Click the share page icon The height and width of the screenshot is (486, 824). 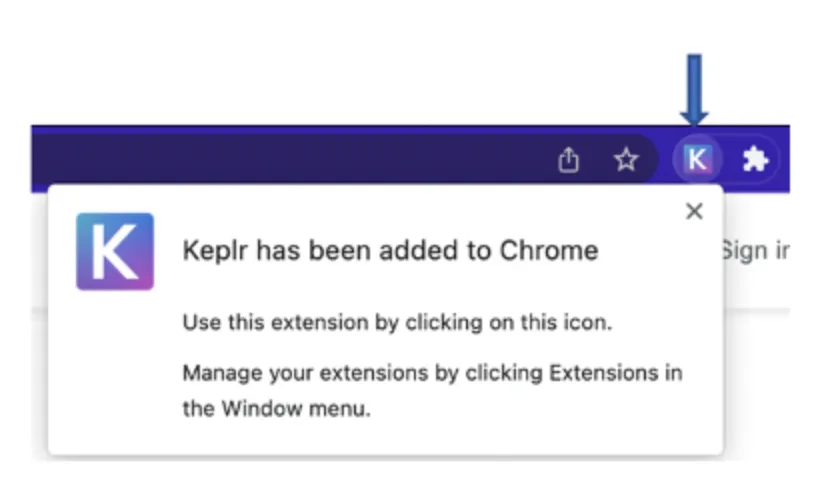[569, 160]
